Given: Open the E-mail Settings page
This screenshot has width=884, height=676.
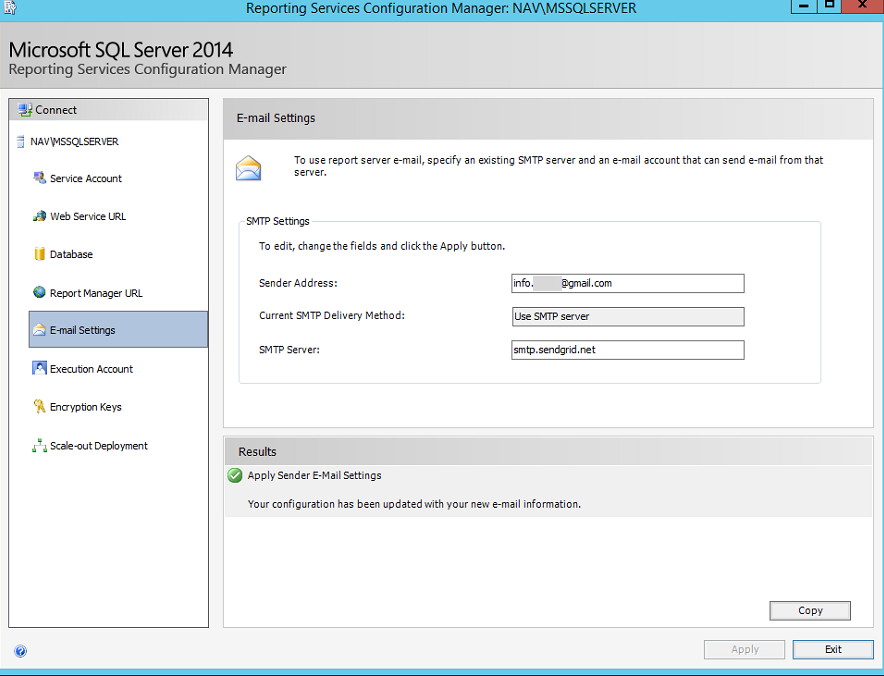Looking at the screenshot, I should pyautogui.click(x=82, y=330).
